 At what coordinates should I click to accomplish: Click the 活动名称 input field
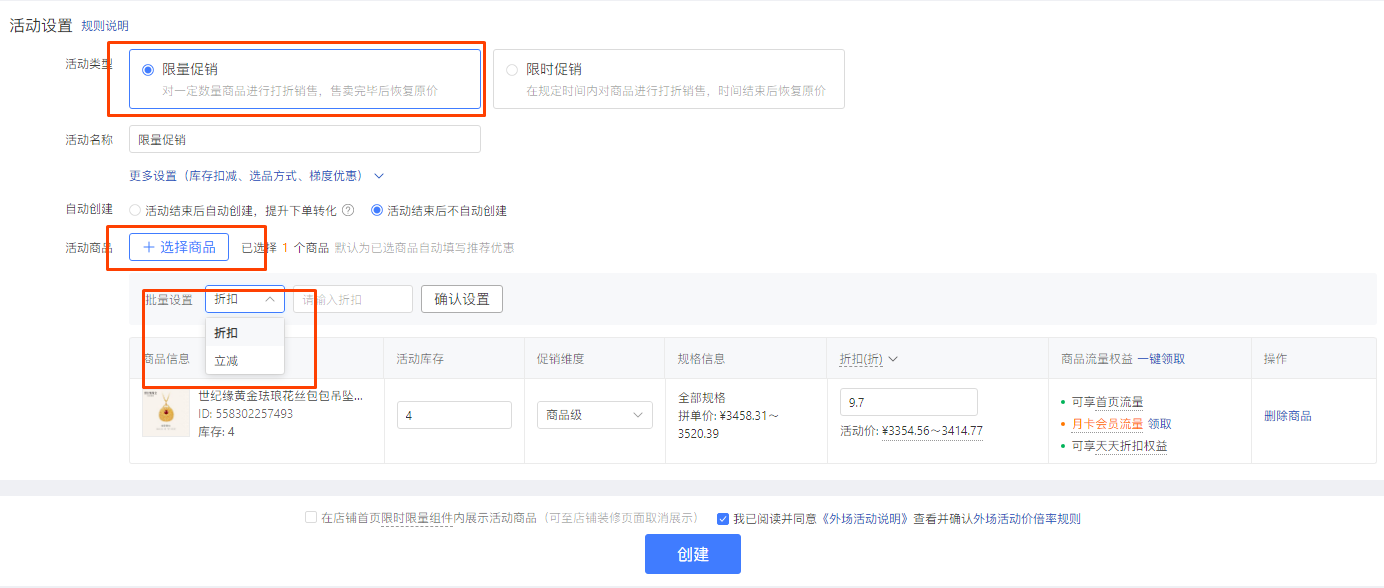point(305,140)
